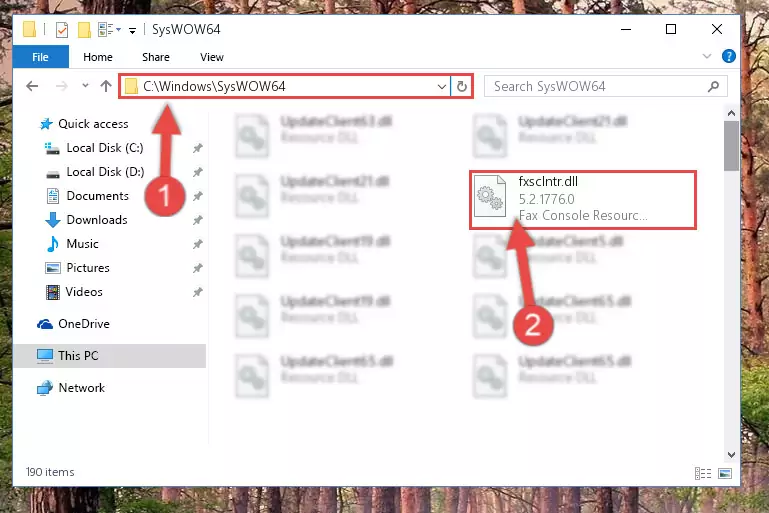Viewport: 769px width, 513px height.
Task: Click the pin icon next to Videos
Action: tap(198, 292)
